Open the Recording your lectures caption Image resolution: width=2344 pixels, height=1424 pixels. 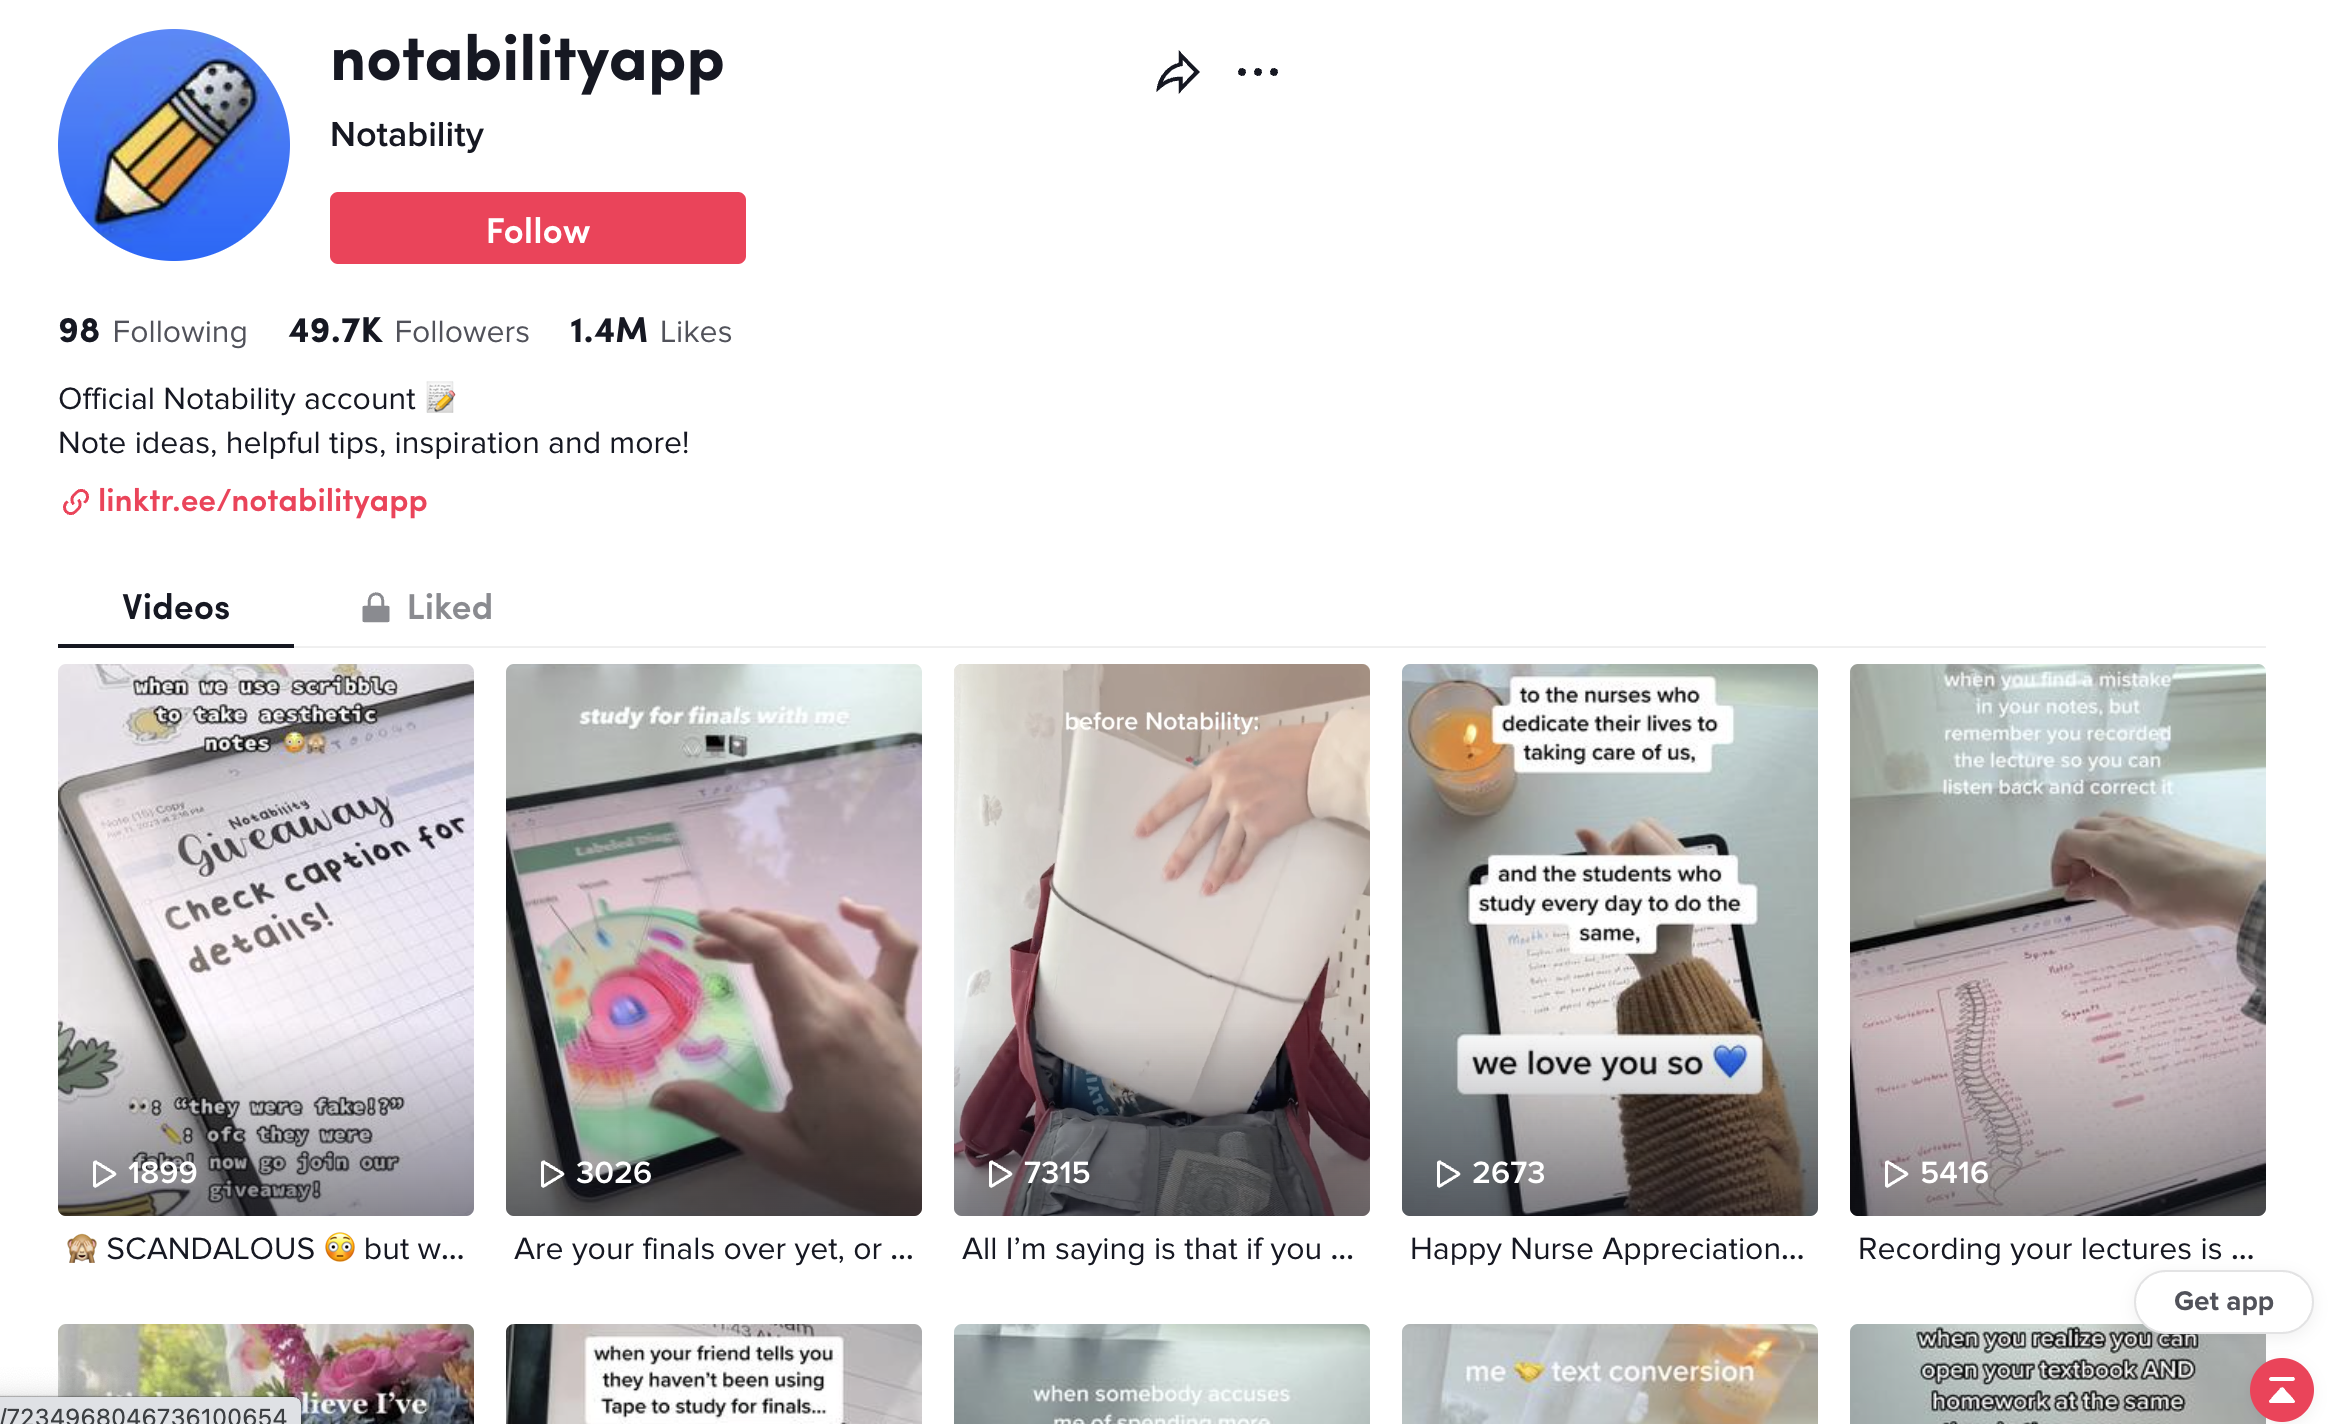2056,1249
